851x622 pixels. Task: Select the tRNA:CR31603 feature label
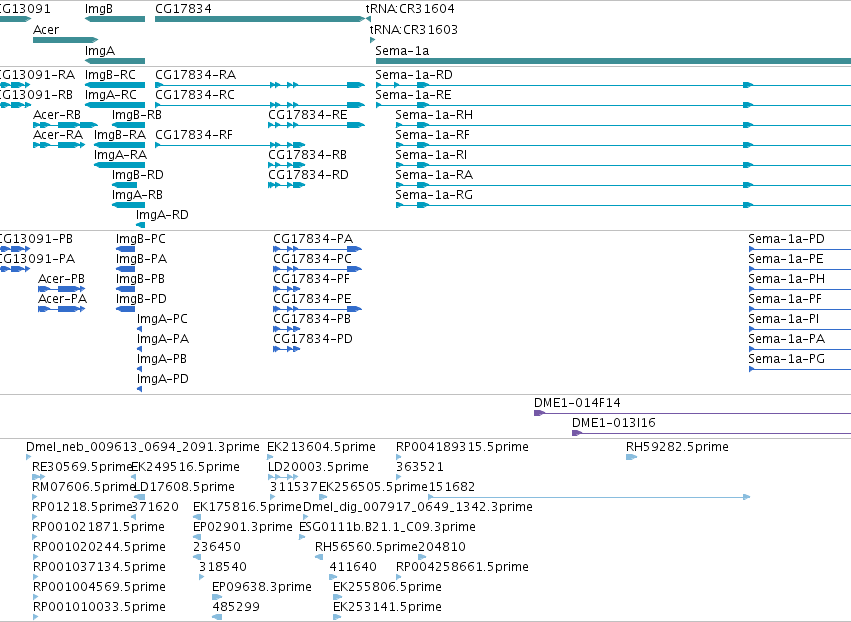click(414, 29)
